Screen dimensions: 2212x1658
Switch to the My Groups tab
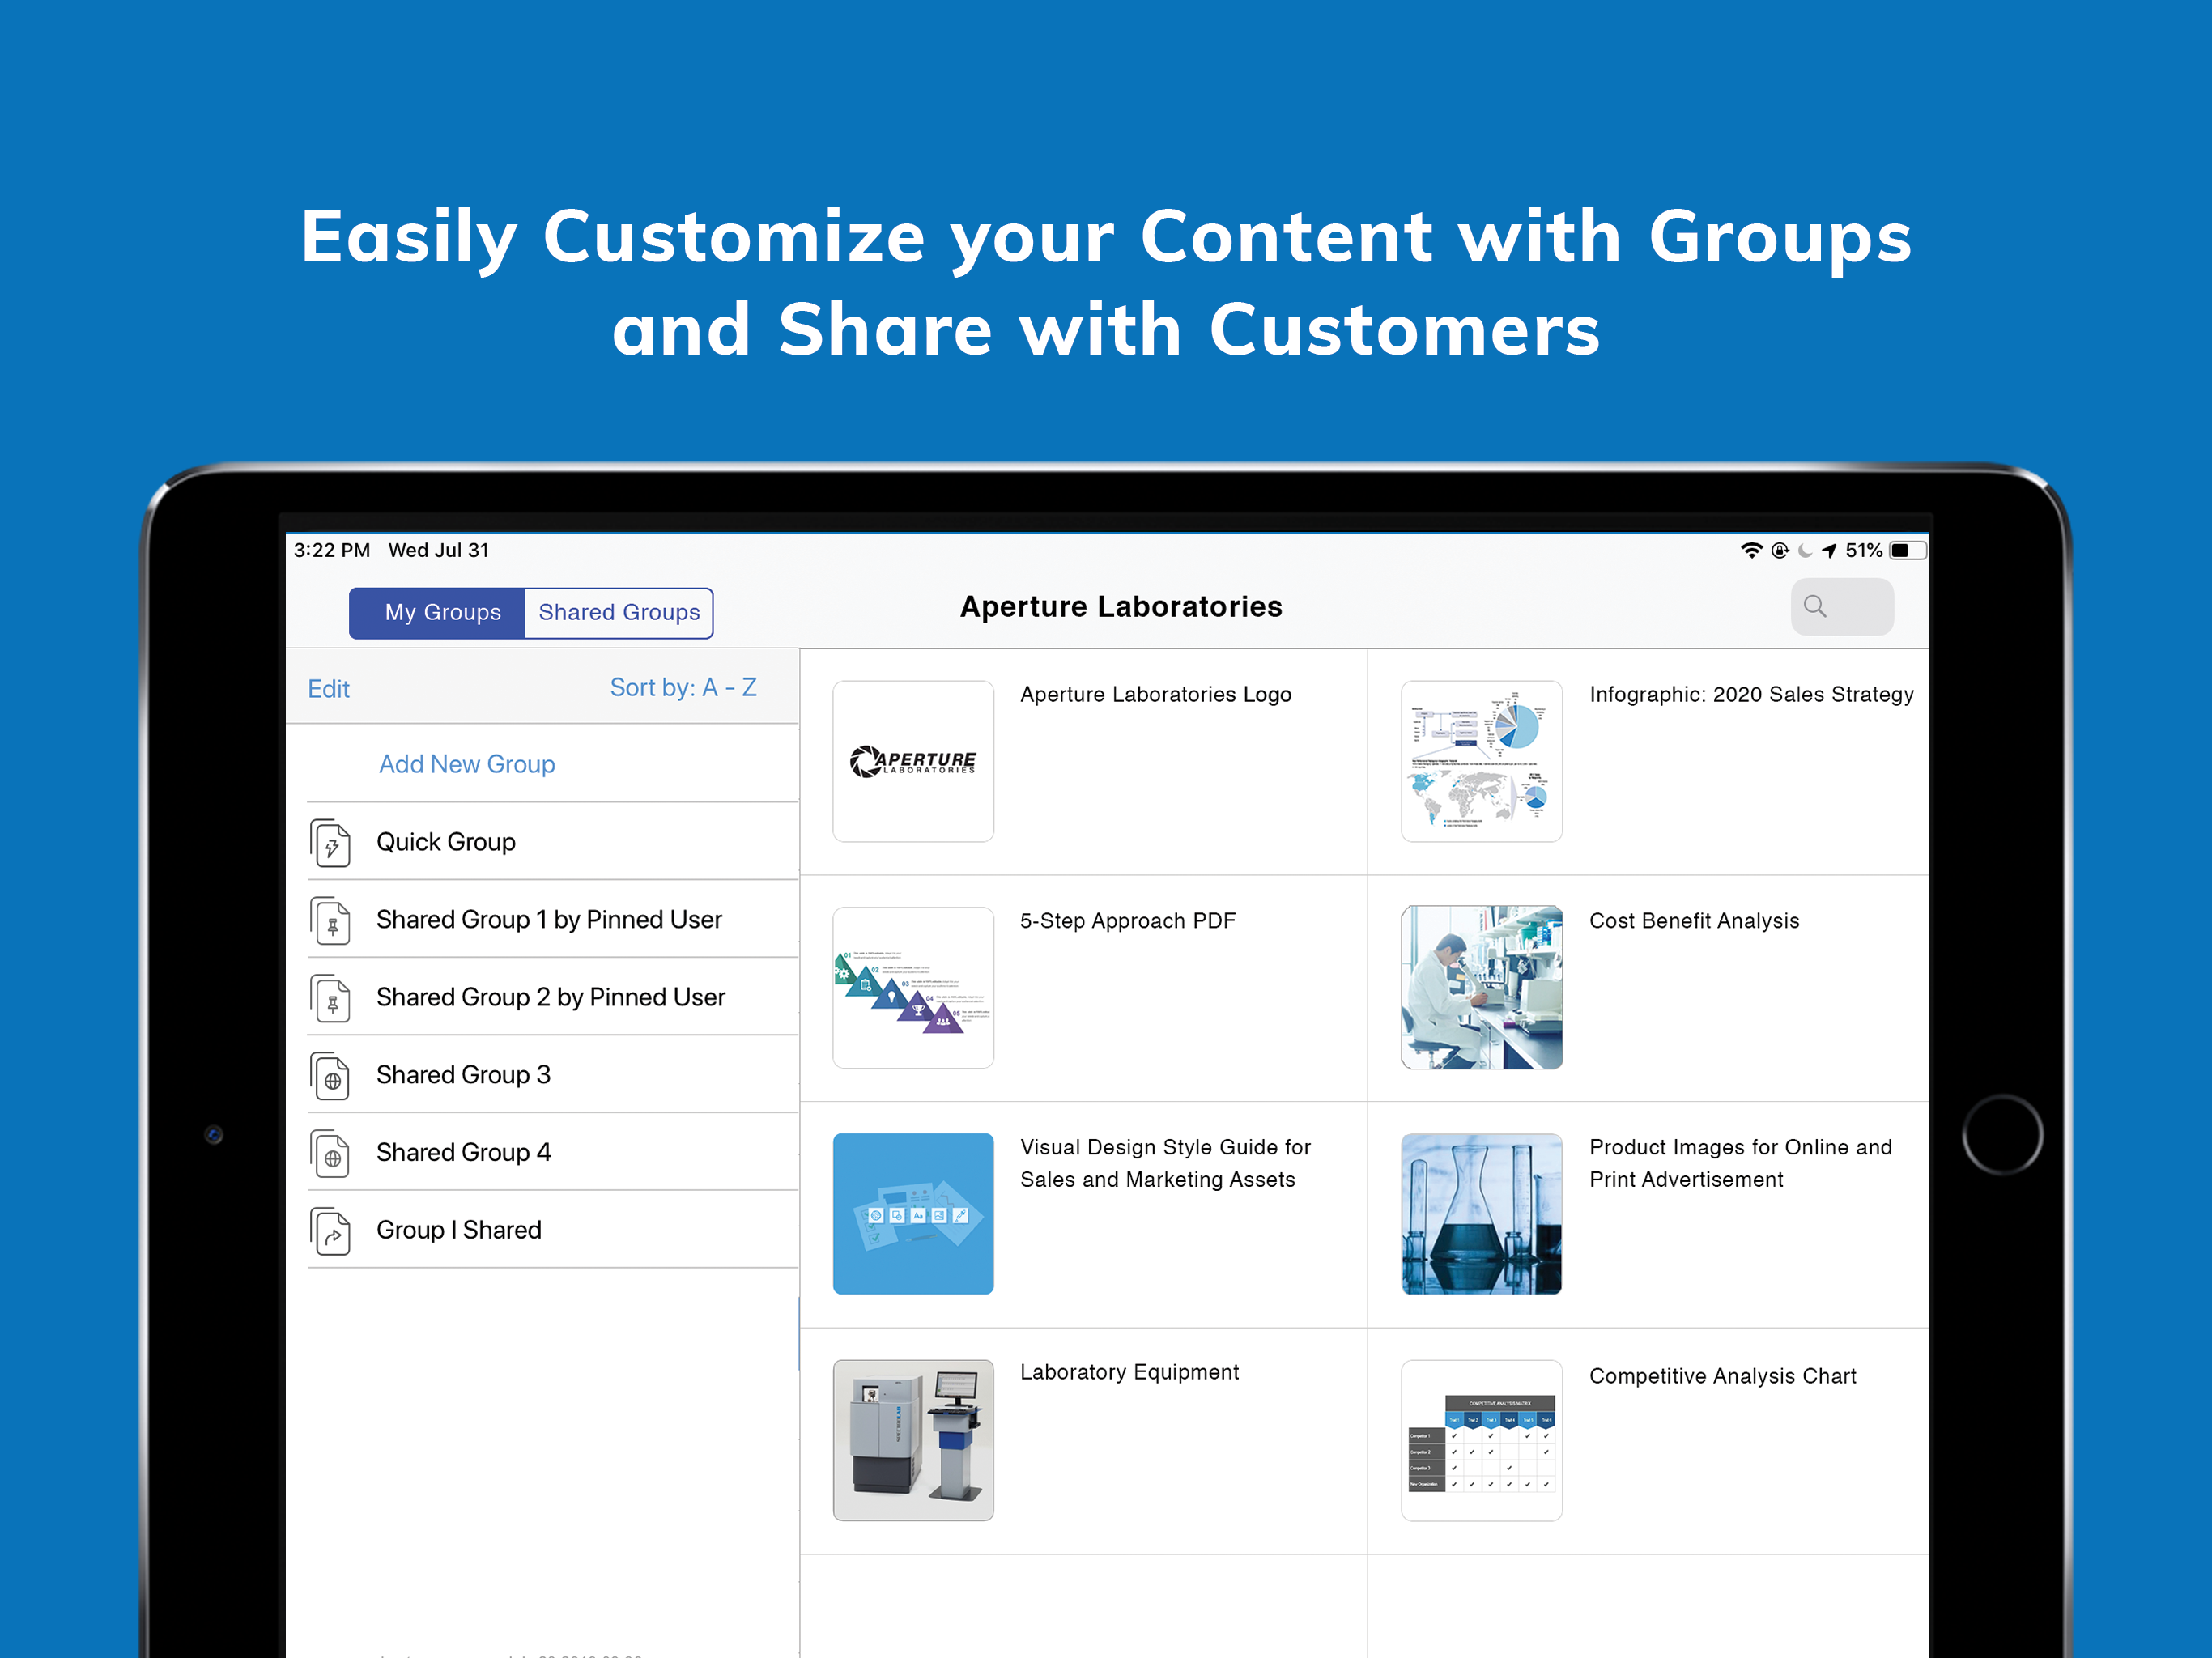[x=442, y=612]
